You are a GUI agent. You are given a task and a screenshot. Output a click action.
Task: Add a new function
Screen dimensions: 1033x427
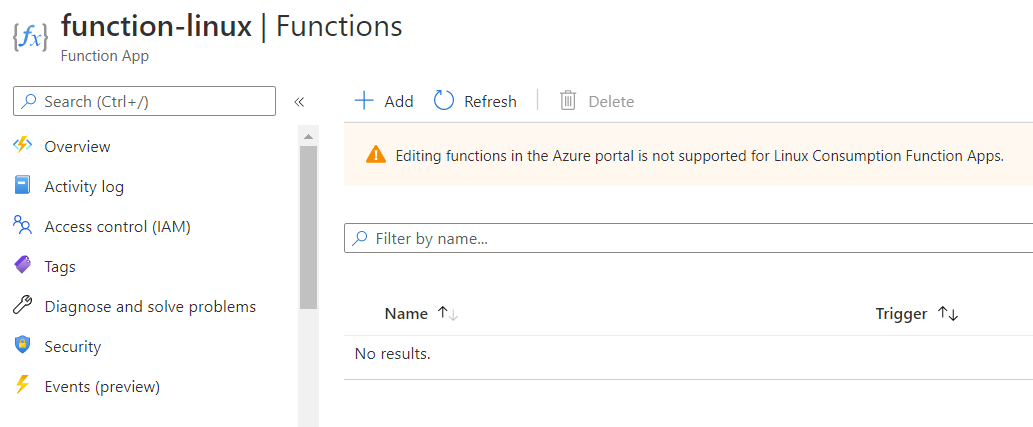coord(384,101)
